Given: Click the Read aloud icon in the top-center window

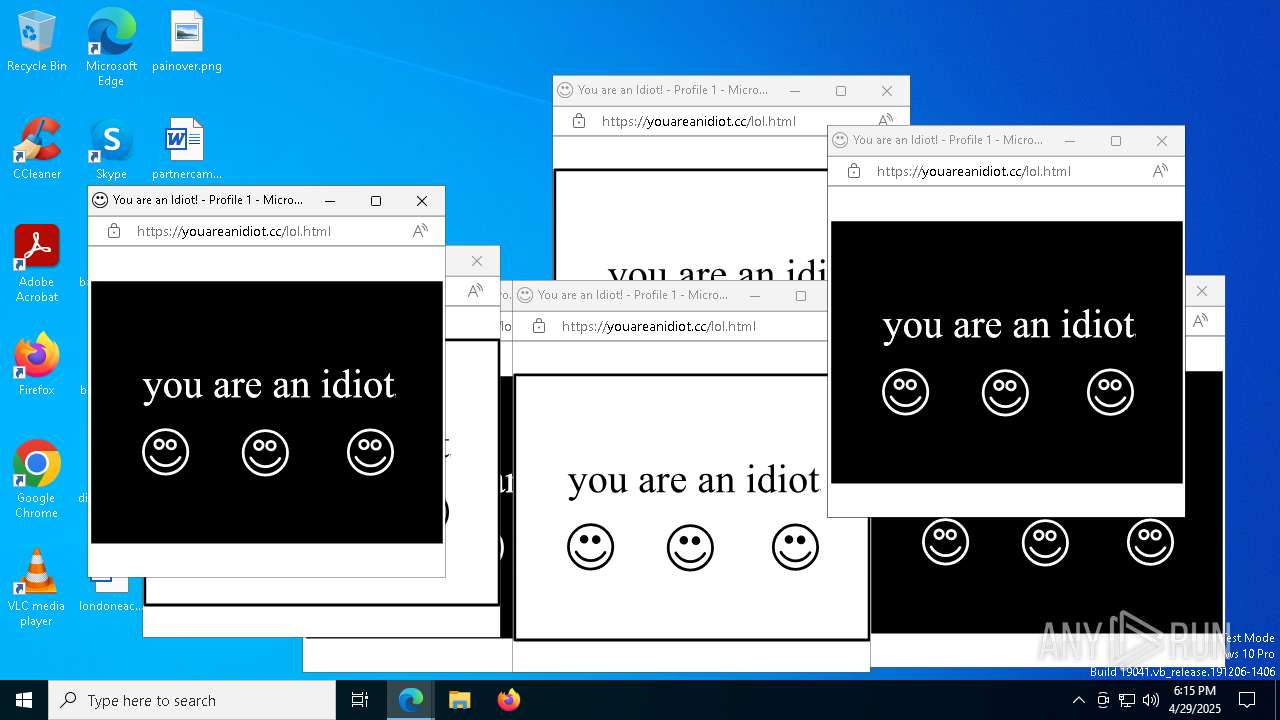Looking at the screenshot, I should [885, 120].
